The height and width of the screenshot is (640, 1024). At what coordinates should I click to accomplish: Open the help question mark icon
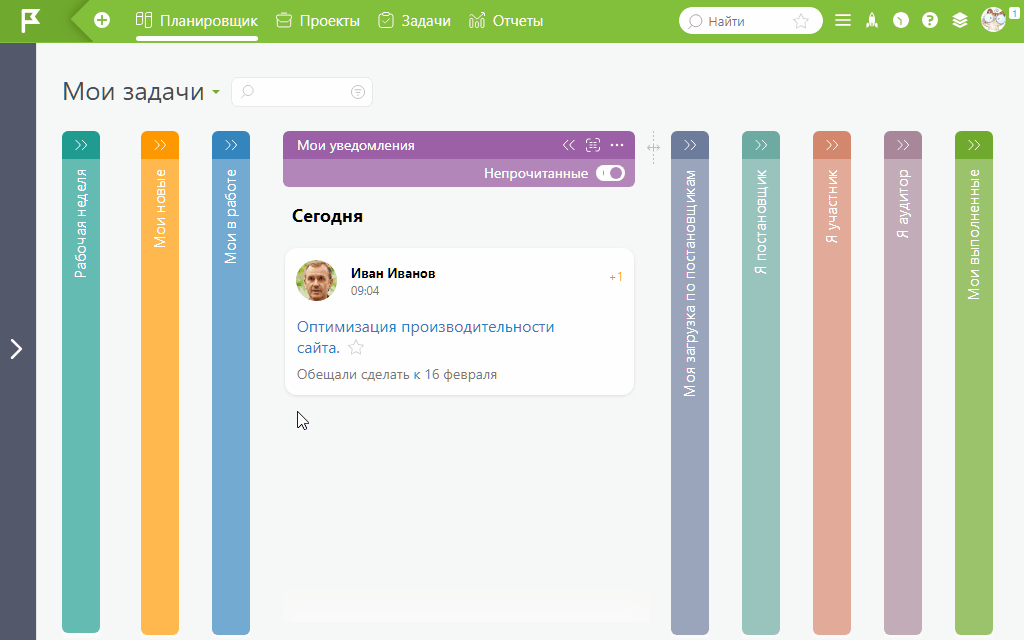click(930, 20)
